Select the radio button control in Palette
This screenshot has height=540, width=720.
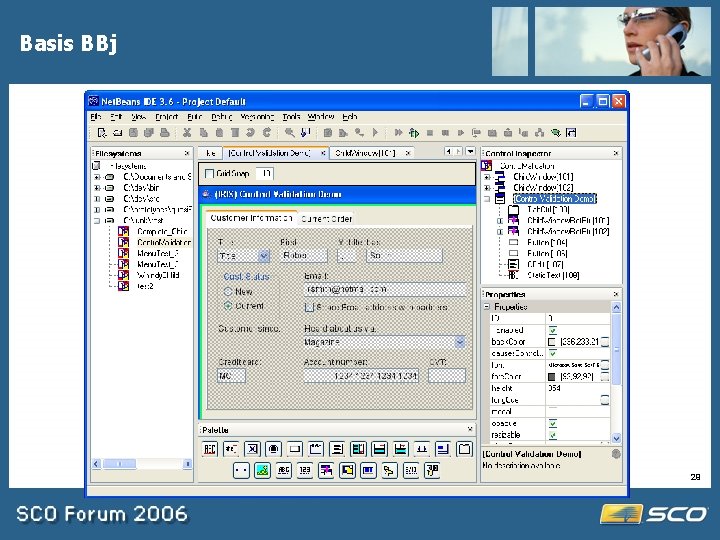pos(273,449)
